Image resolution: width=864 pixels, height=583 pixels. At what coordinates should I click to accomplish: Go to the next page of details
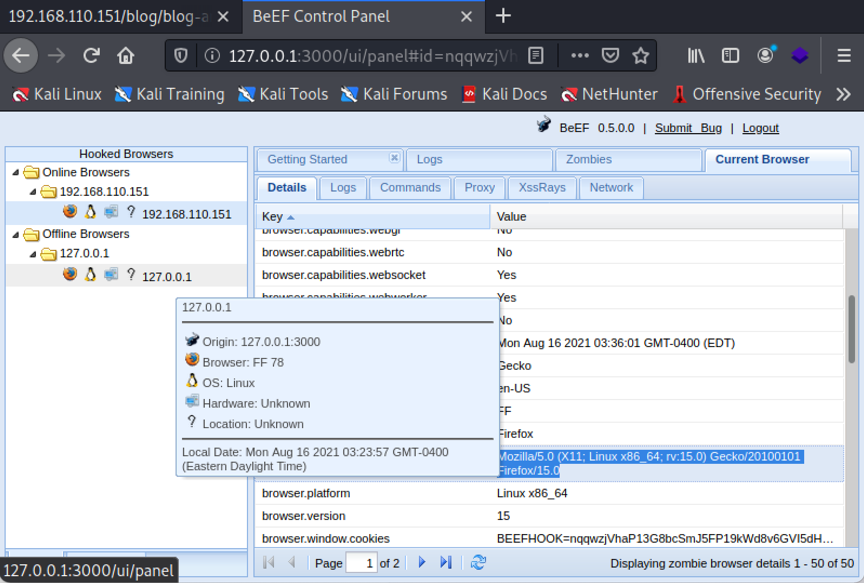point(422,563)
